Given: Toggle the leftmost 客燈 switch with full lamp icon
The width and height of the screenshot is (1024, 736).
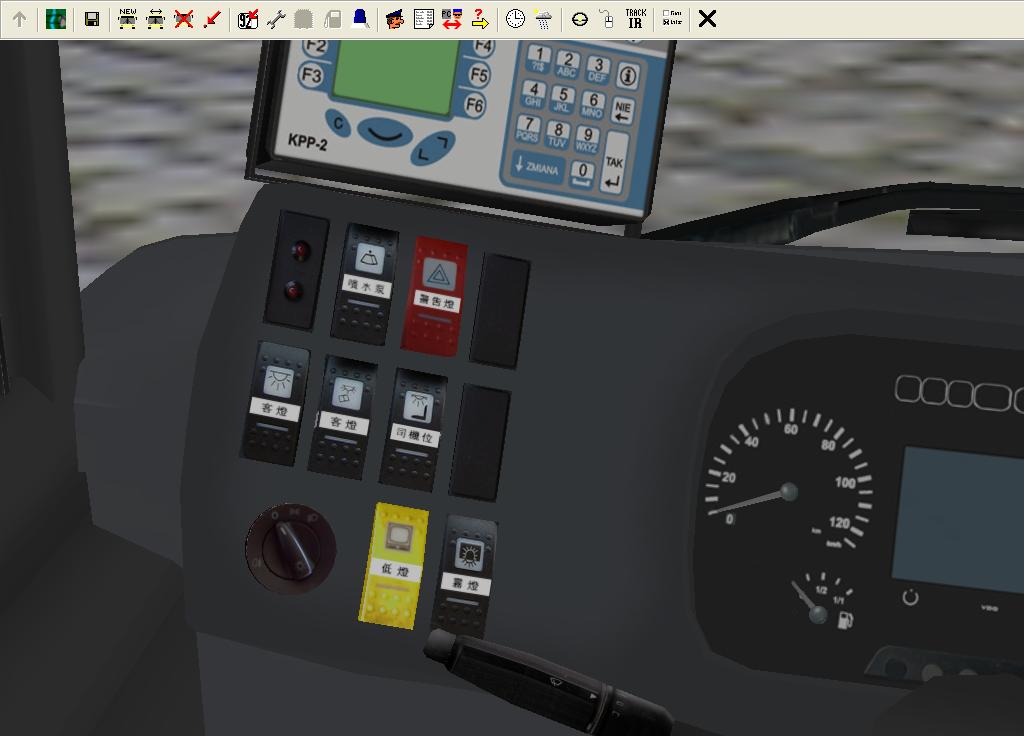Looking at the screenshot, I should (x=275, y=404).
